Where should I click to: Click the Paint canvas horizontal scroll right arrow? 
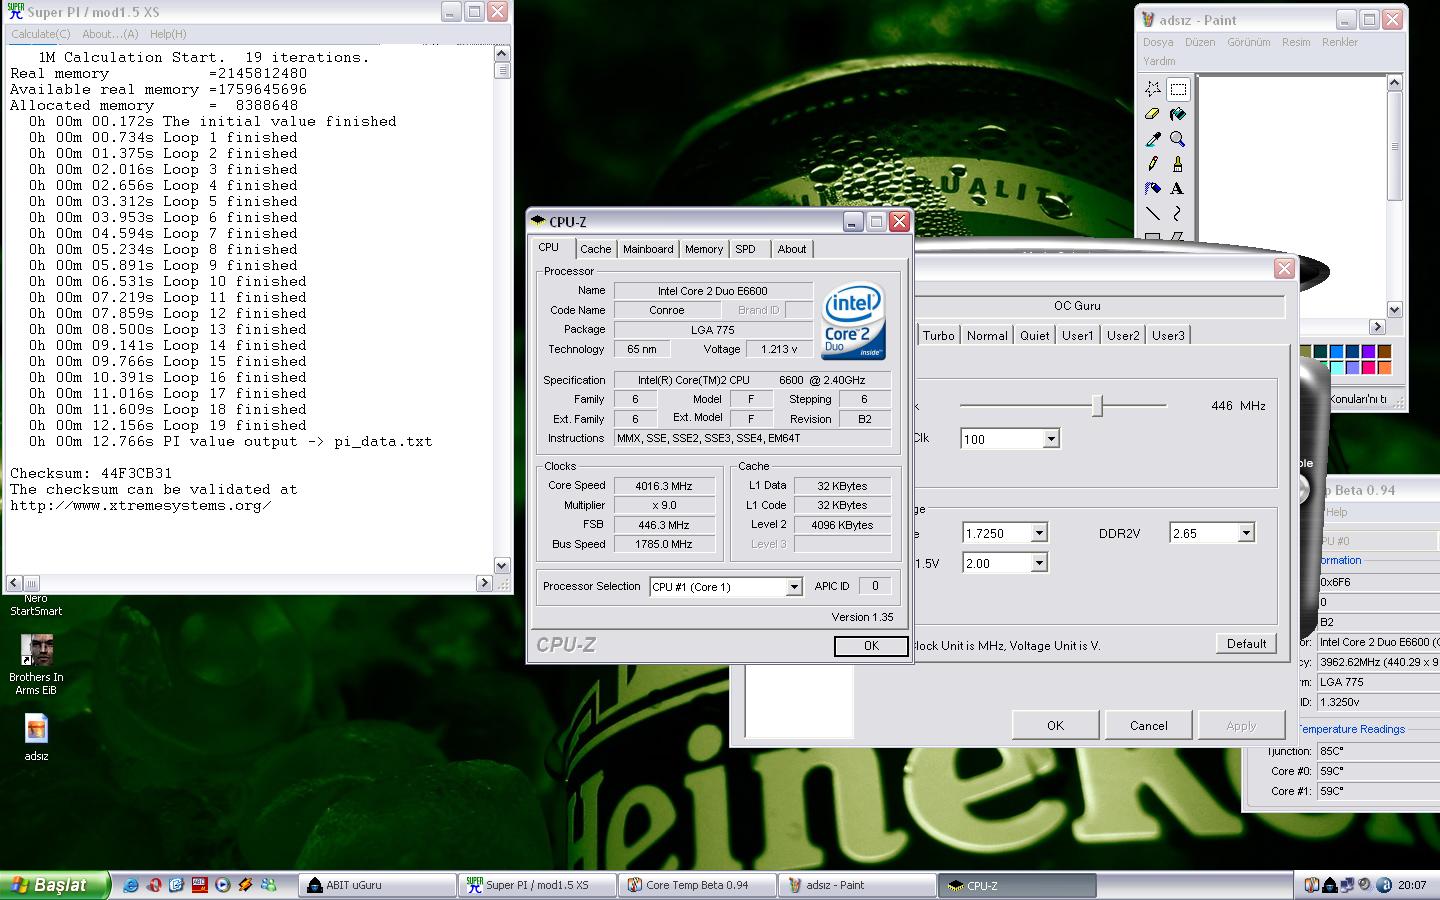click(x=1377, y=327)
